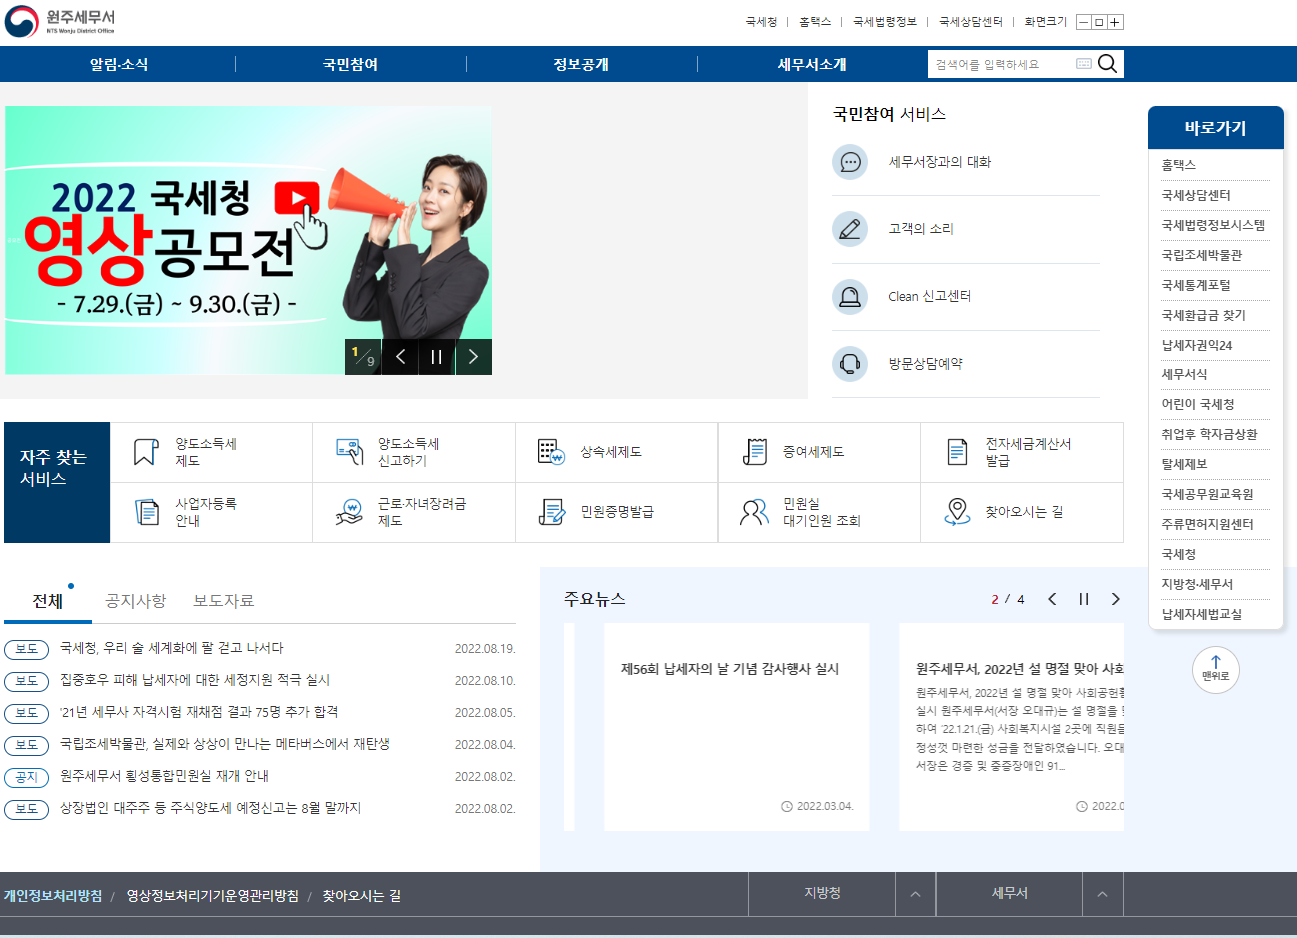Click the screen size increase plus button
The height and width of the screenshot is (938, 1297).
click(1115, 22)
